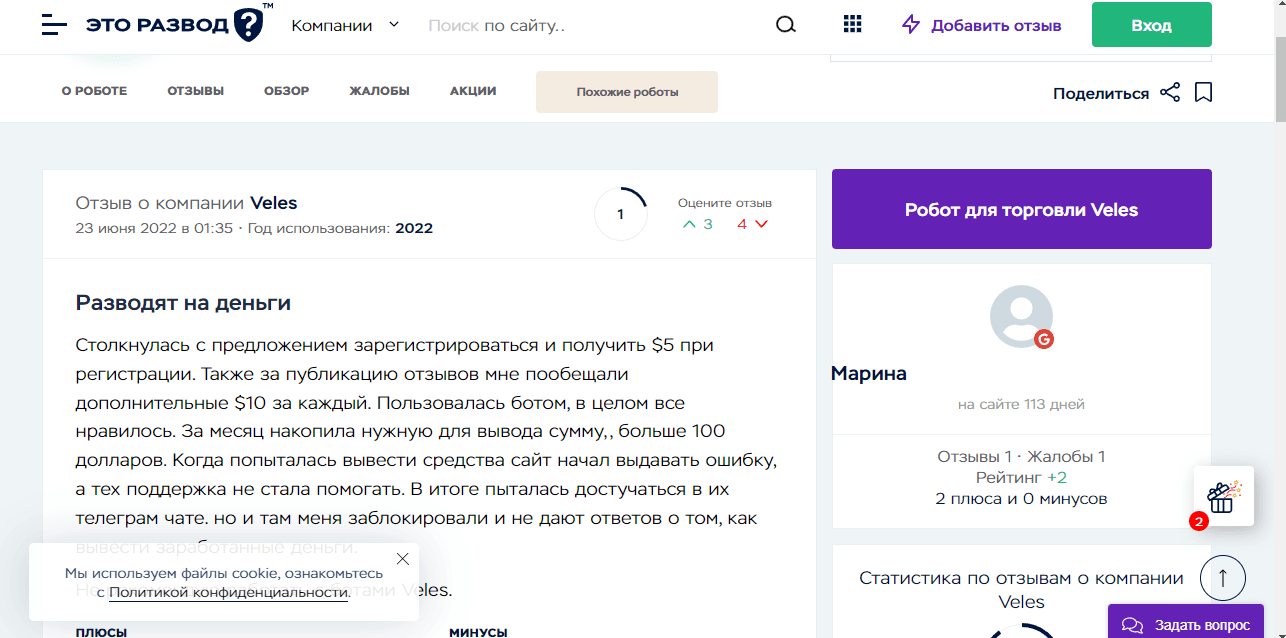
Task: Select the ОБЗОР tab
Action: [x=286, y=91]
